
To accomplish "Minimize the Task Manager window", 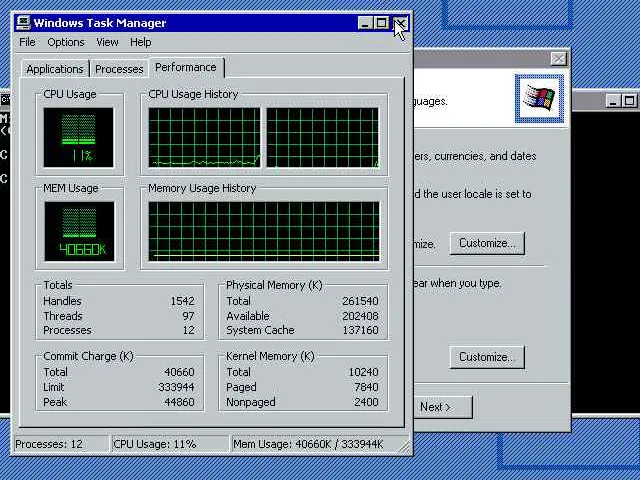I will (365, 23).
